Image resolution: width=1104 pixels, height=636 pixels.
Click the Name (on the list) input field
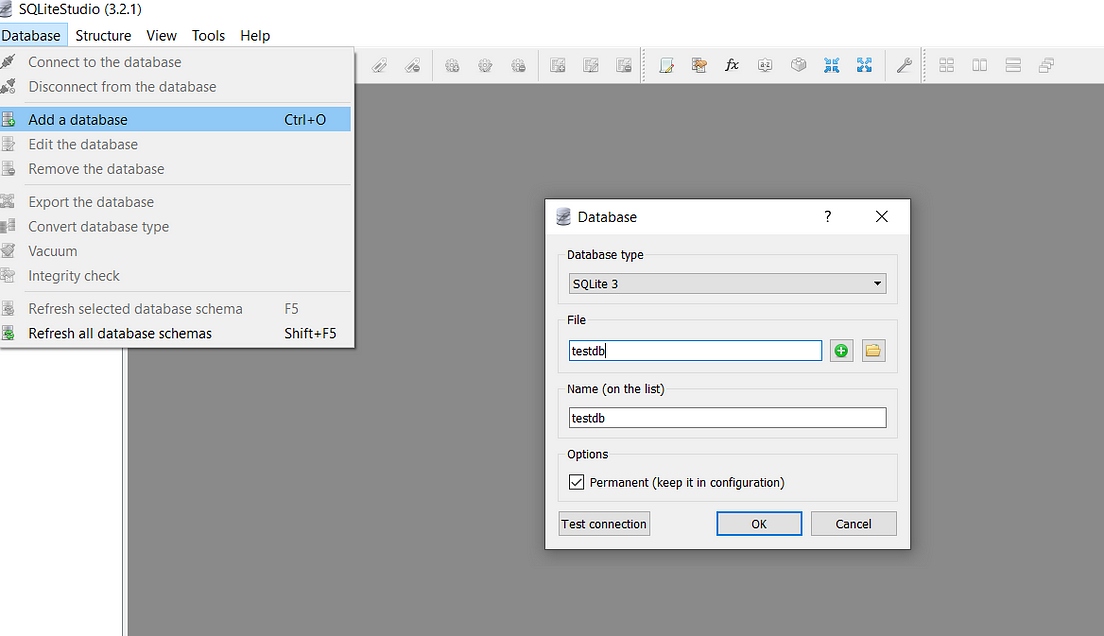(727, 418)
